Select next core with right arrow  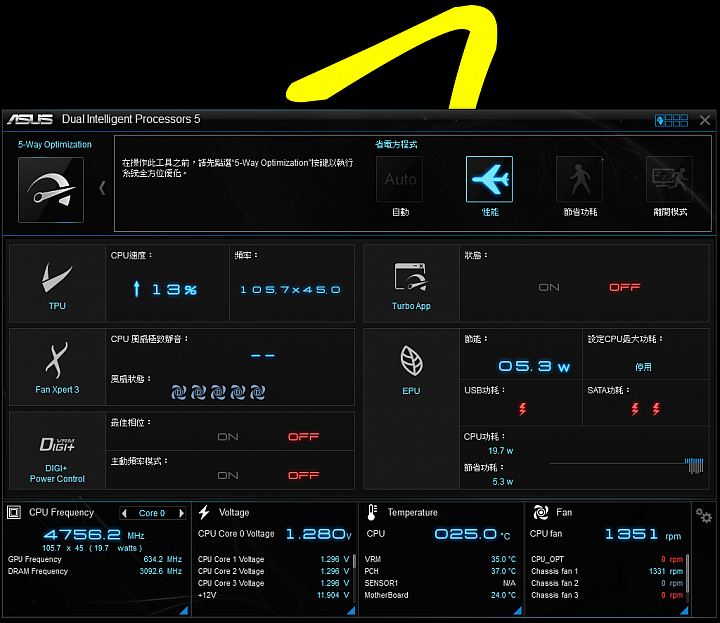[182, 513]
